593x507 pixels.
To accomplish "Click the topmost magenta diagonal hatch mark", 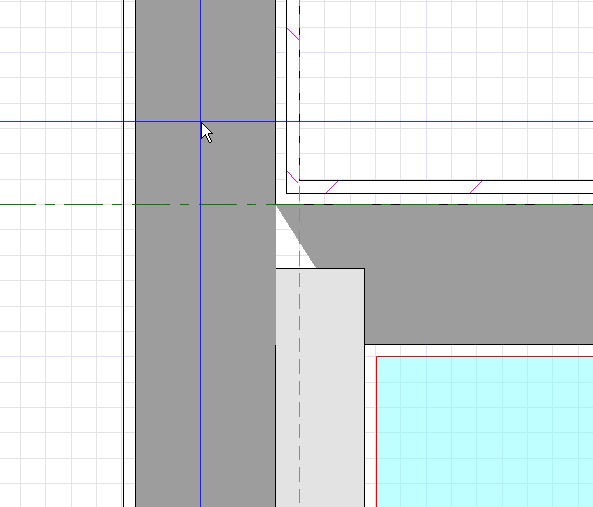I will click(x=293, y=34).
